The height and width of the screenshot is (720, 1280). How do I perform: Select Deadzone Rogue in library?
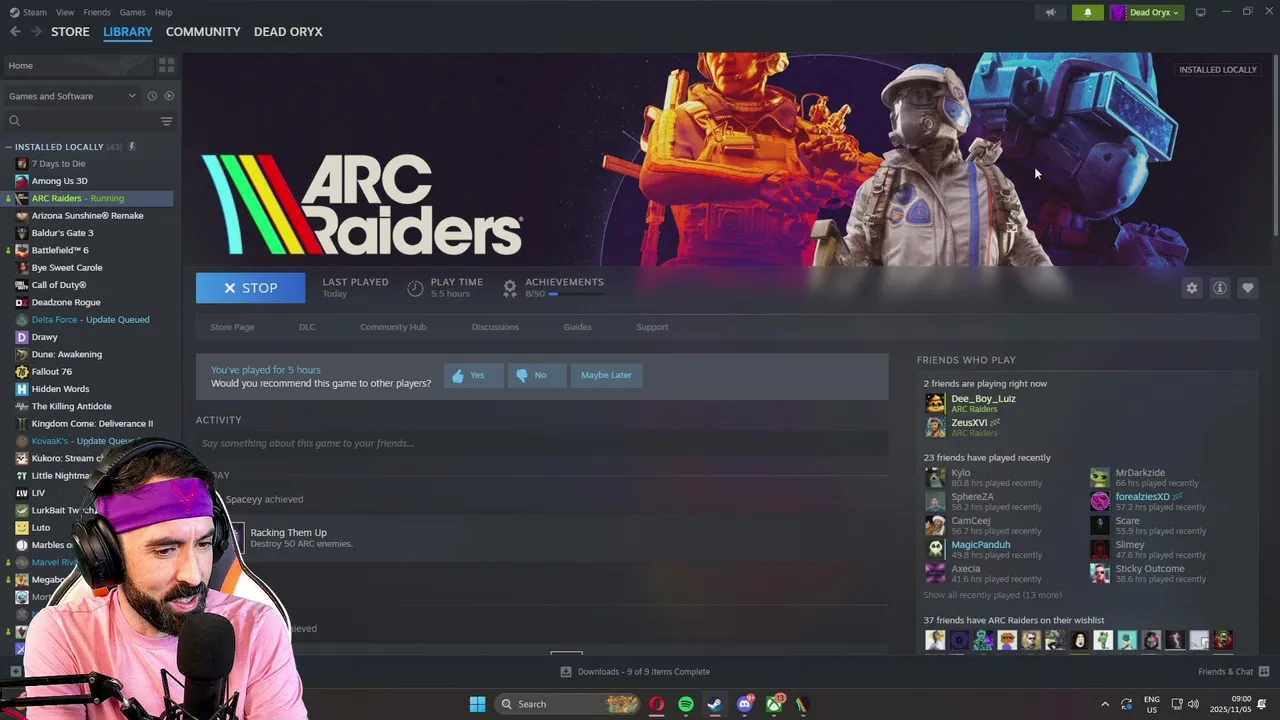(66, 302)
